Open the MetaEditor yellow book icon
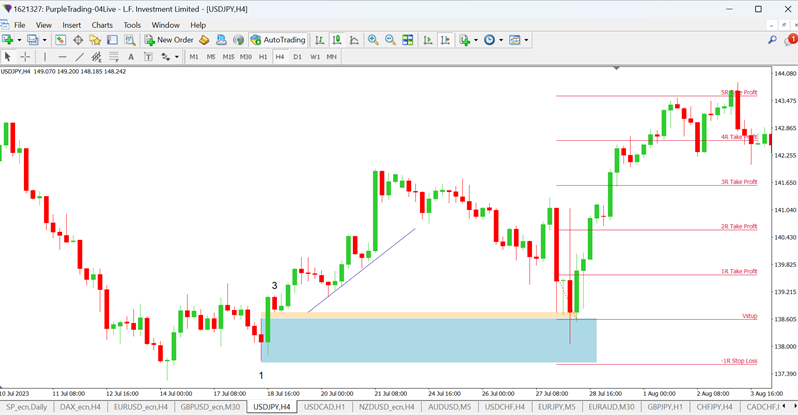The width and height of the screenshot is (798, 415). (x=204, y=40)
